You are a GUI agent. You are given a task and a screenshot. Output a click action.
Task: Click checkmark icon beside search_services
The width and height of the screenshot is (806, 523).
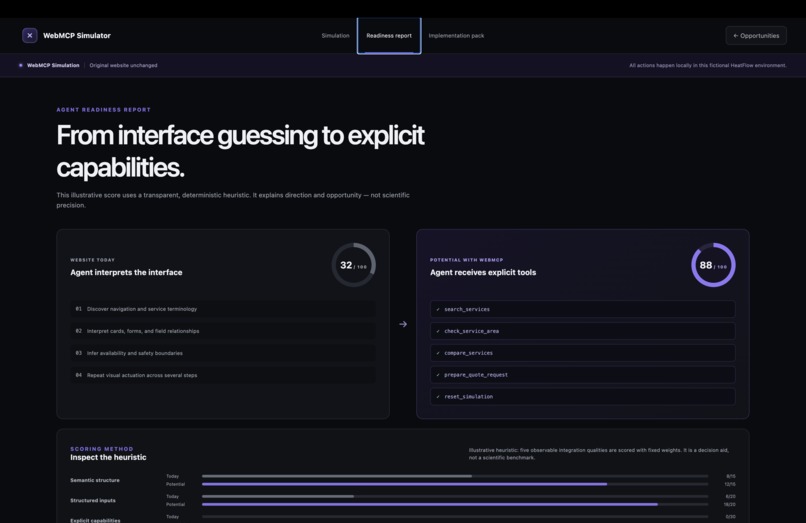pyautogui.click(x=438, y=310)
